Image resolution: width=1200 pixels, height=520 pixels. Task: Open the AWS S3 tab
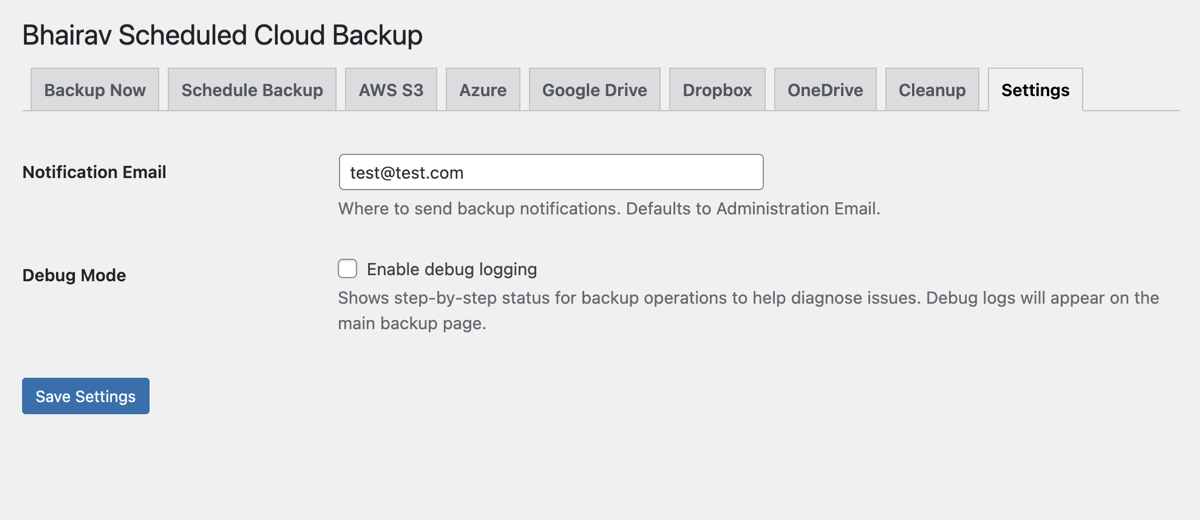[391, 90]
